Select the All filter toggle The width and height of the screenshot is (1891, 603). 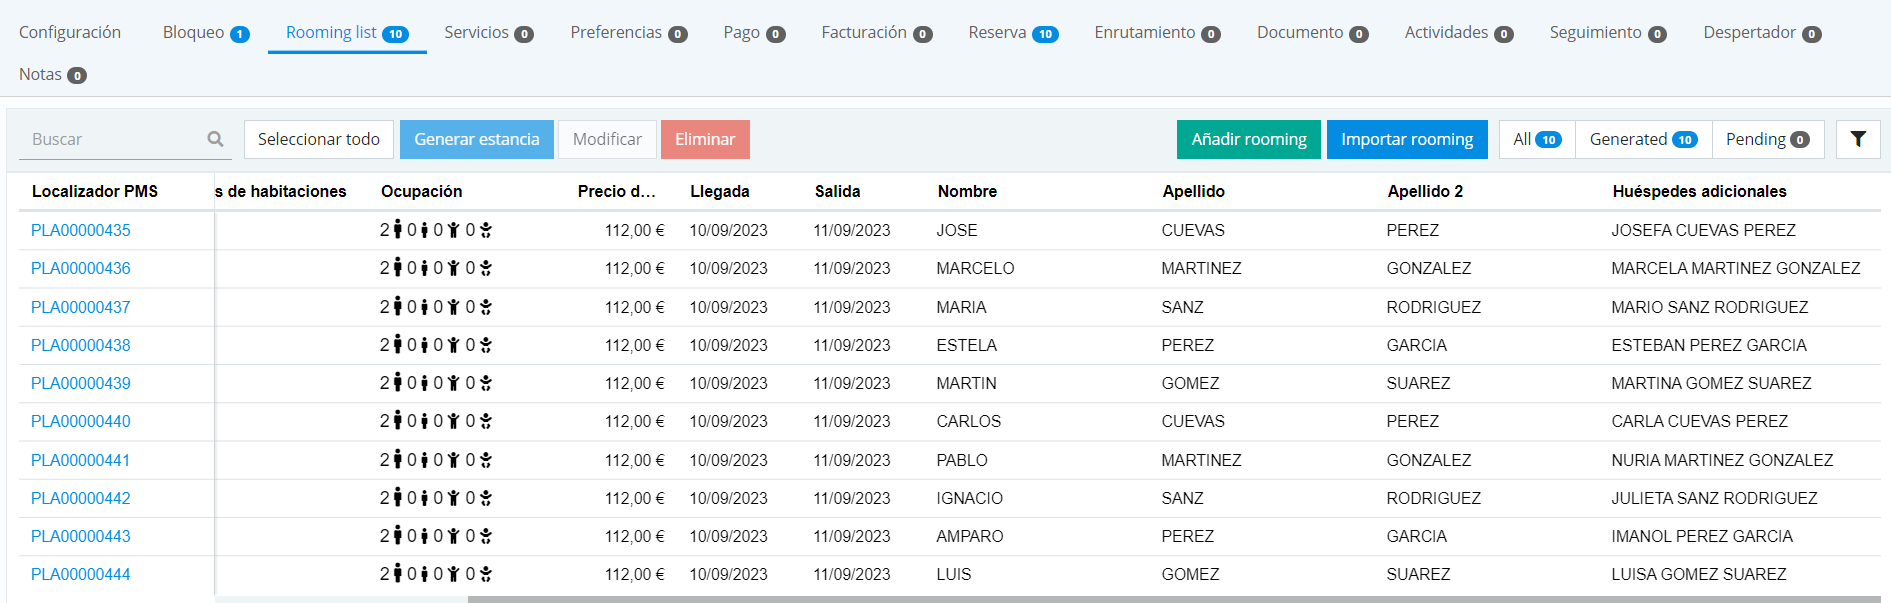point(1536,139)
